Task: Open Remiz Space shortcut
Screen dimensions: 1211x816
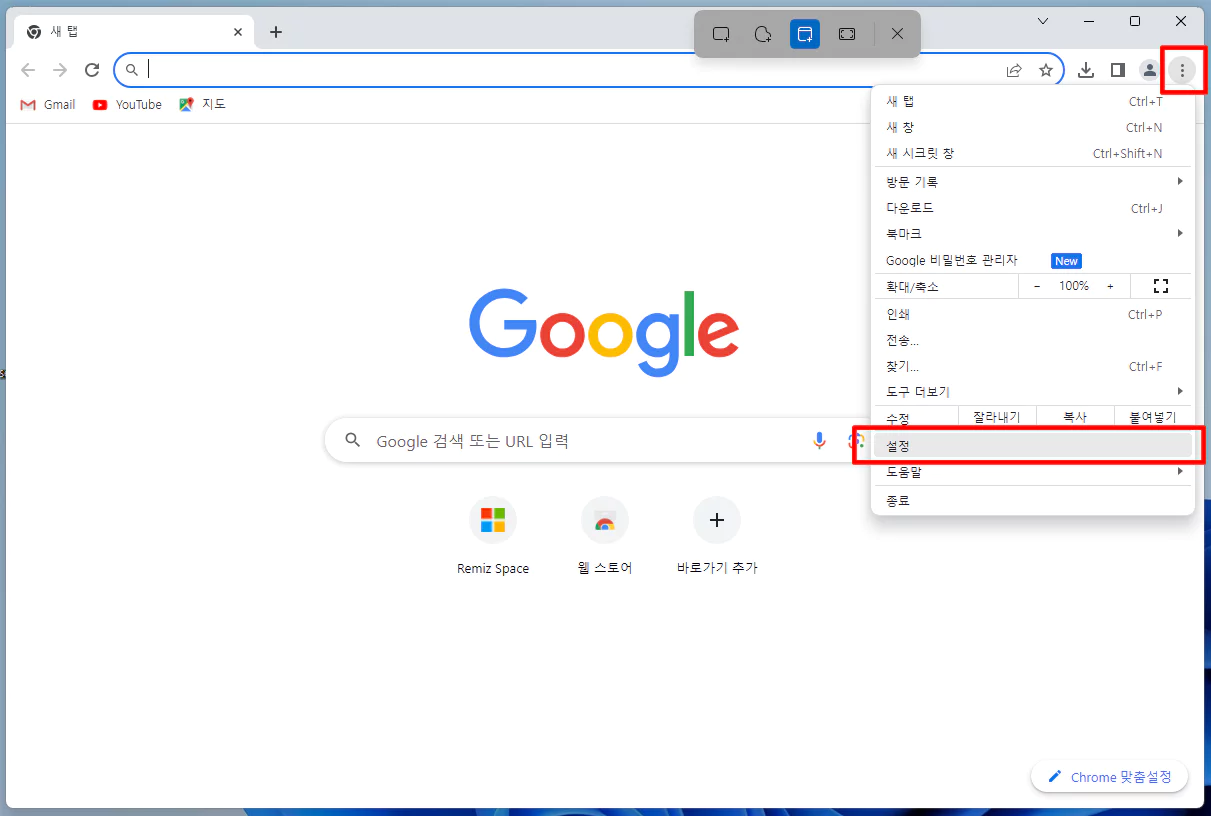Action: click(x=493, y=537)
